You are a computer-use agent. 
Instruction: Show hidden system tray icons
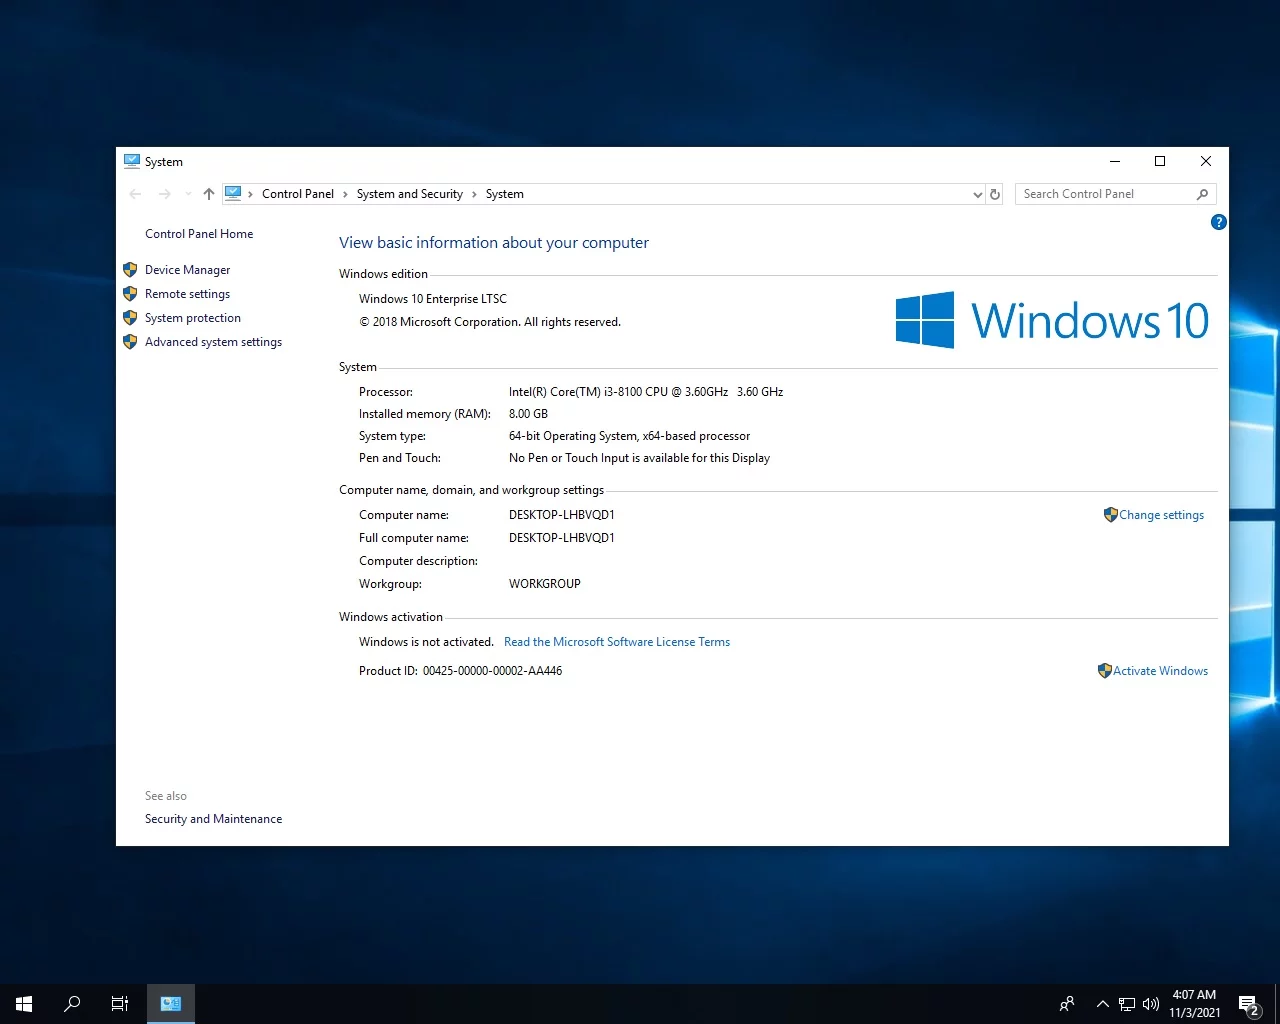click(1102, 1004)
